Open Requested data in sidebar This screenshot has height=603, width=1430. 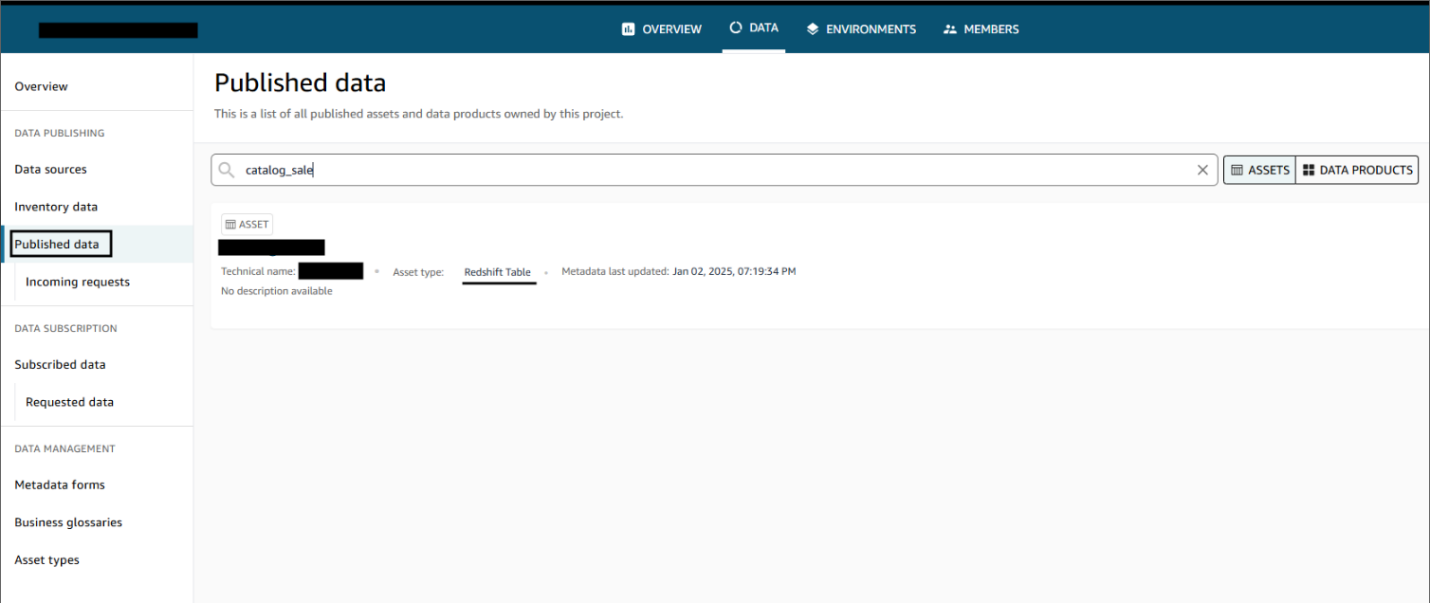pos(70,402)
